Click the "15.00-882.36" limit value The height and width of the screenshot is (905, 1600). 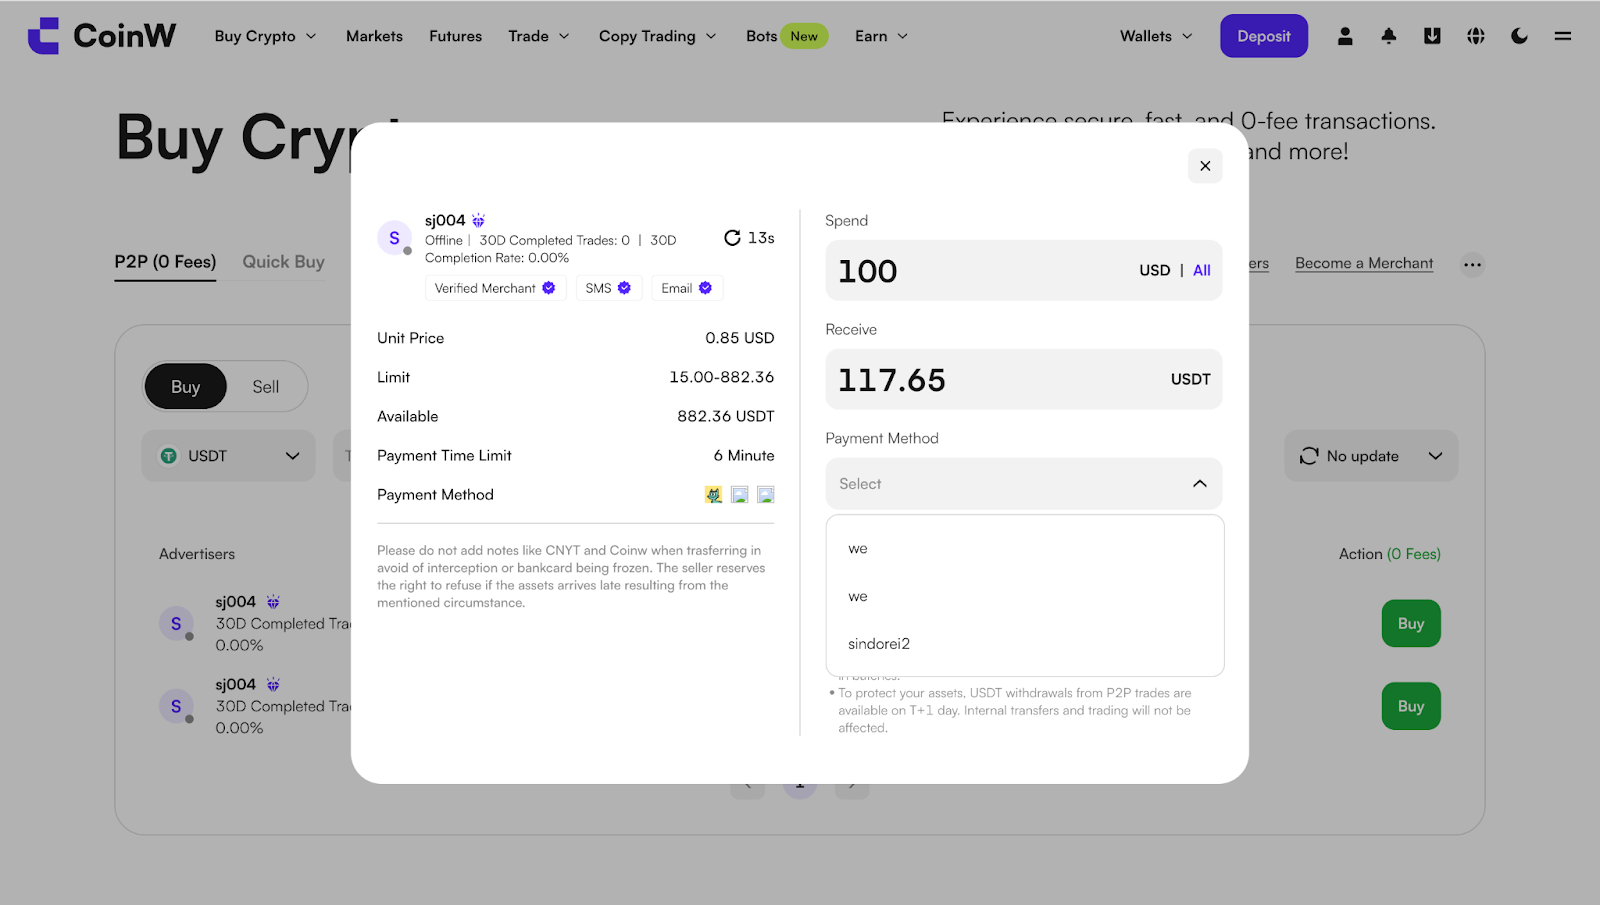point(722,377)
